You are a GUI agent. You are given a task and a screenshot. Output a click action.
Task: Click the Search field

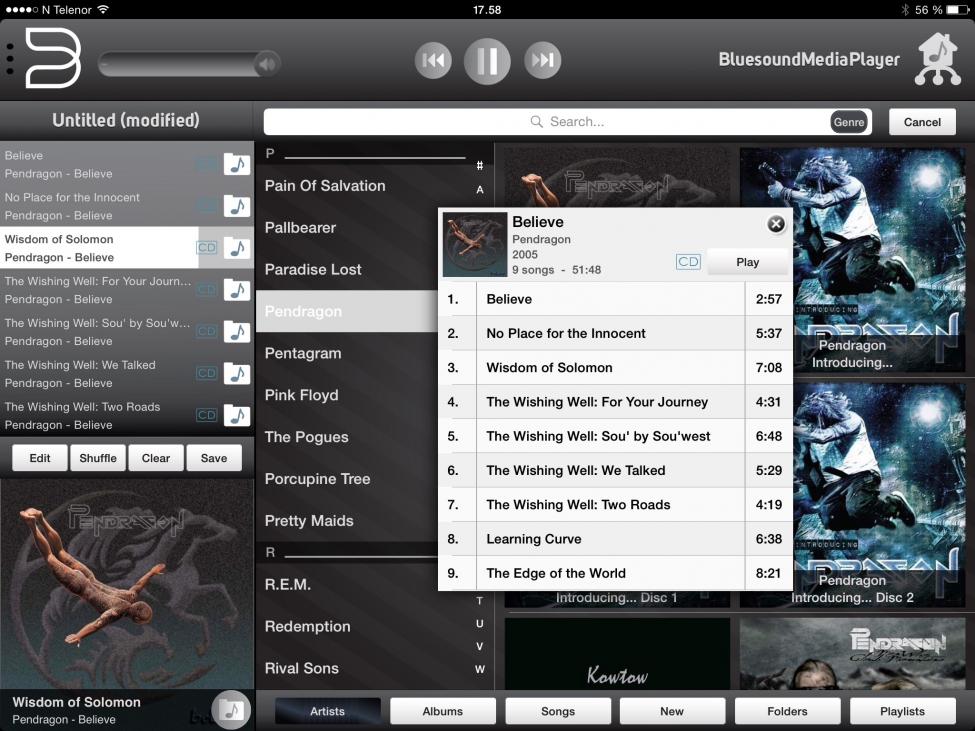click(567, 122)
